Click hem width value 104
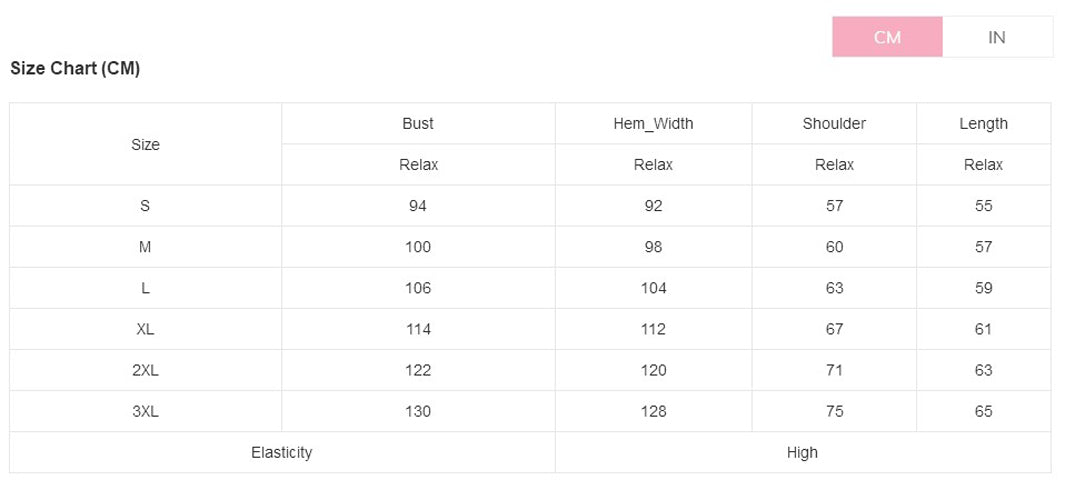The image size is (1065, 490). pos(653,288)
